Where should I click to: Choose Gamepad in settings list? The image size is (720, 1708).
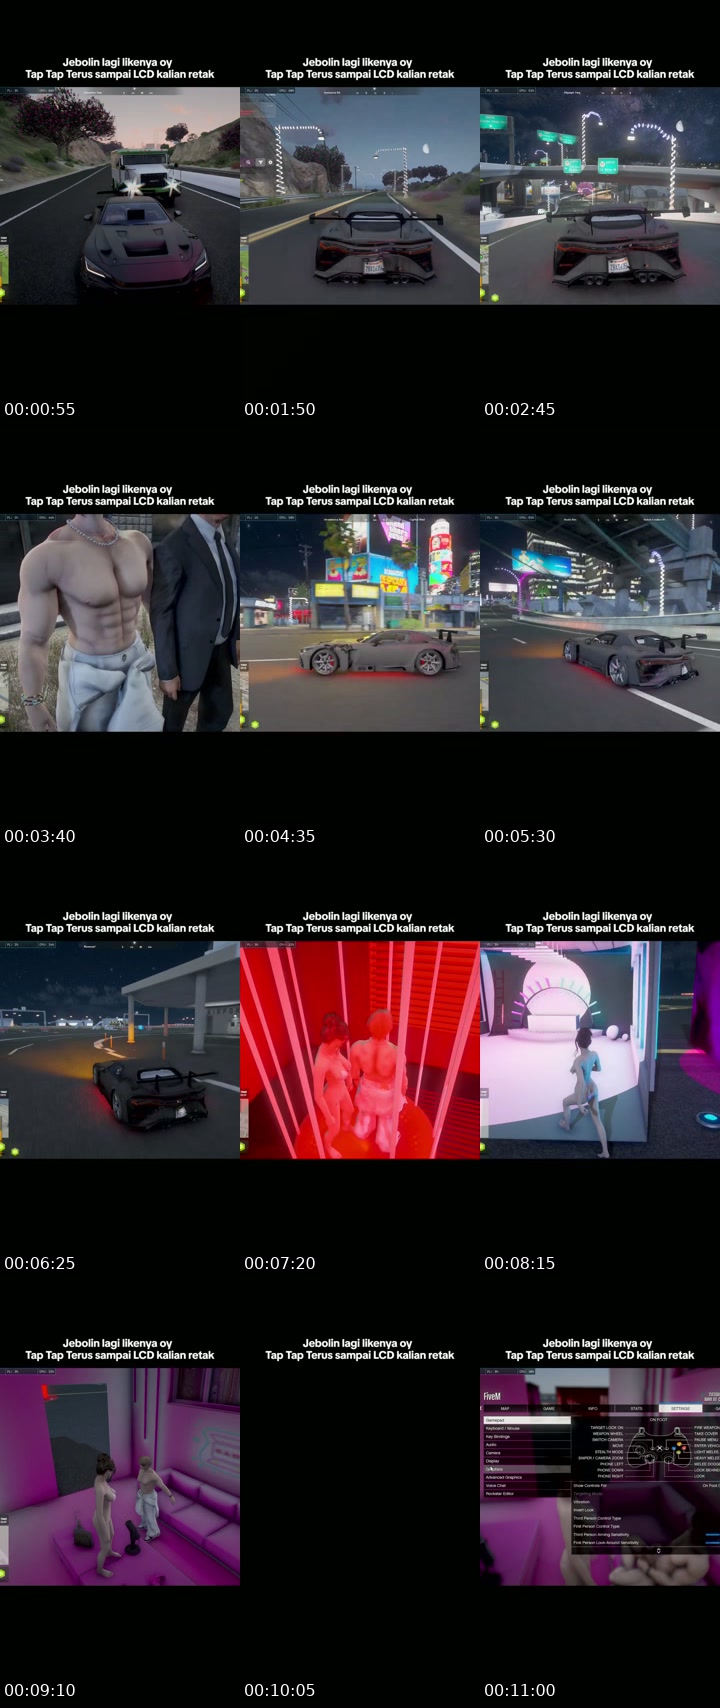pyautogui.click(x=527, y=1420)
